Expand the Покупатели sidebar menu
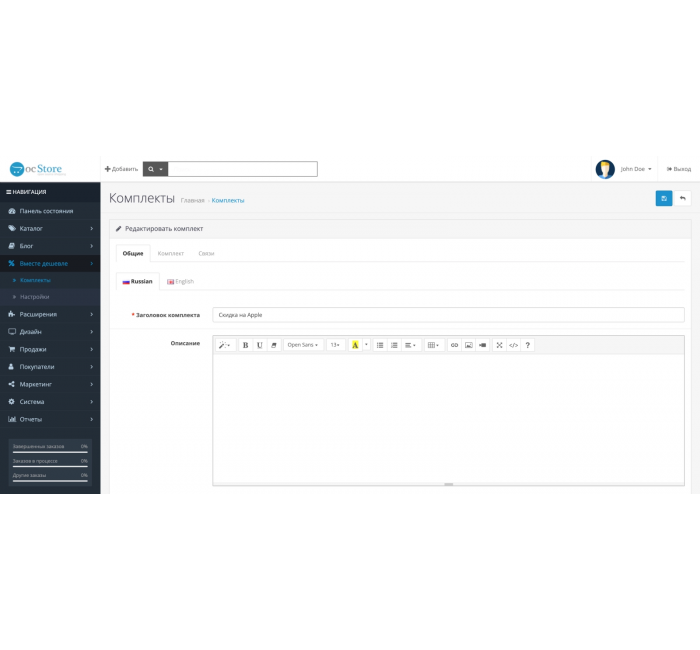Image resolution: width=700 pixels, height=650 pixels. coord(50,367)
